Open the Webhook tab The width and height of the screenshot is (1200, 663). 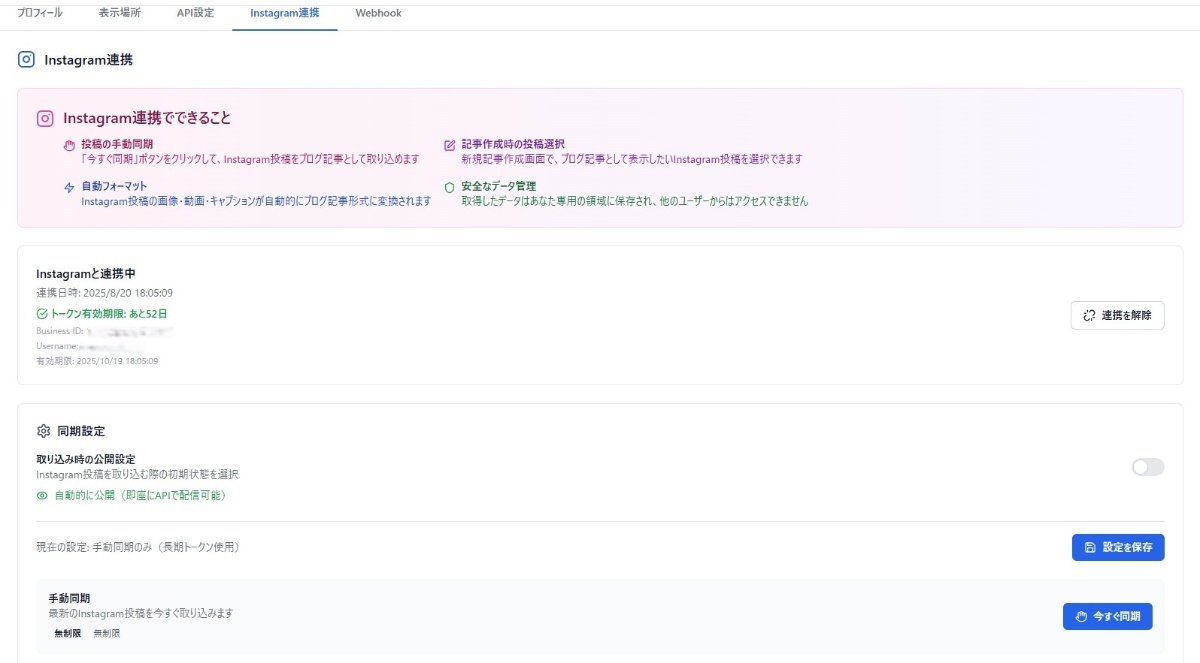[378, 13]
